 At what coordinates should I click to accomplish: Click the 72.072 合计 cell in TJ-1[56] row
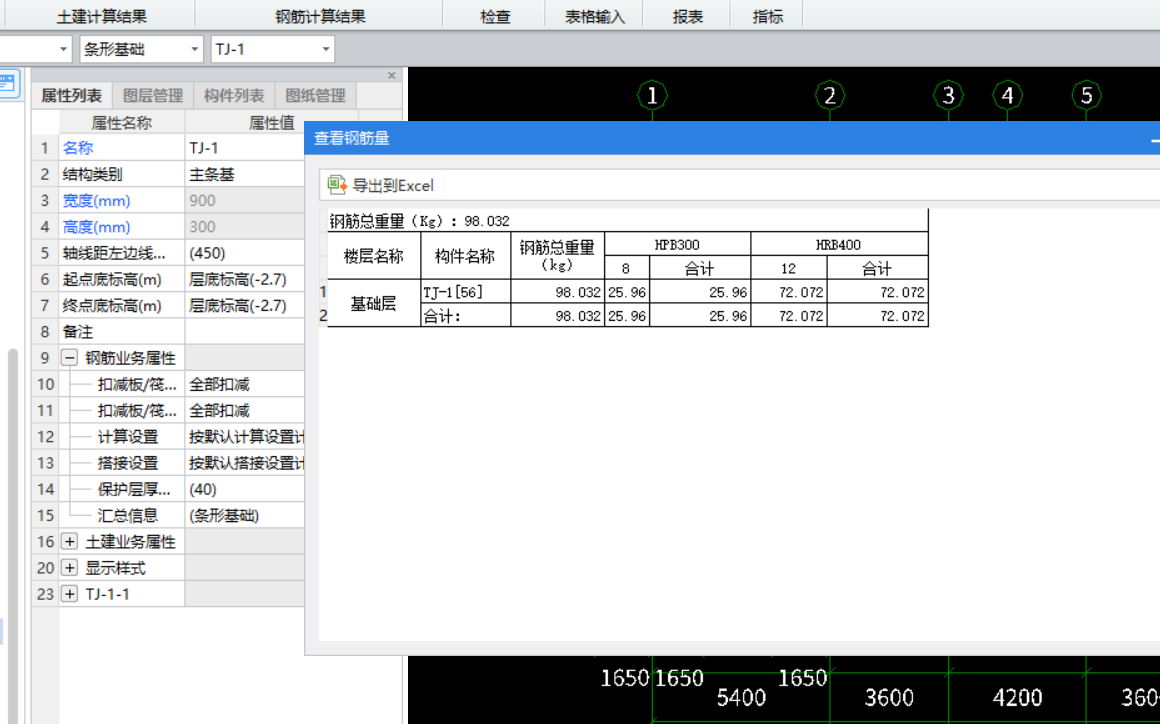click(x=877, y=292)
